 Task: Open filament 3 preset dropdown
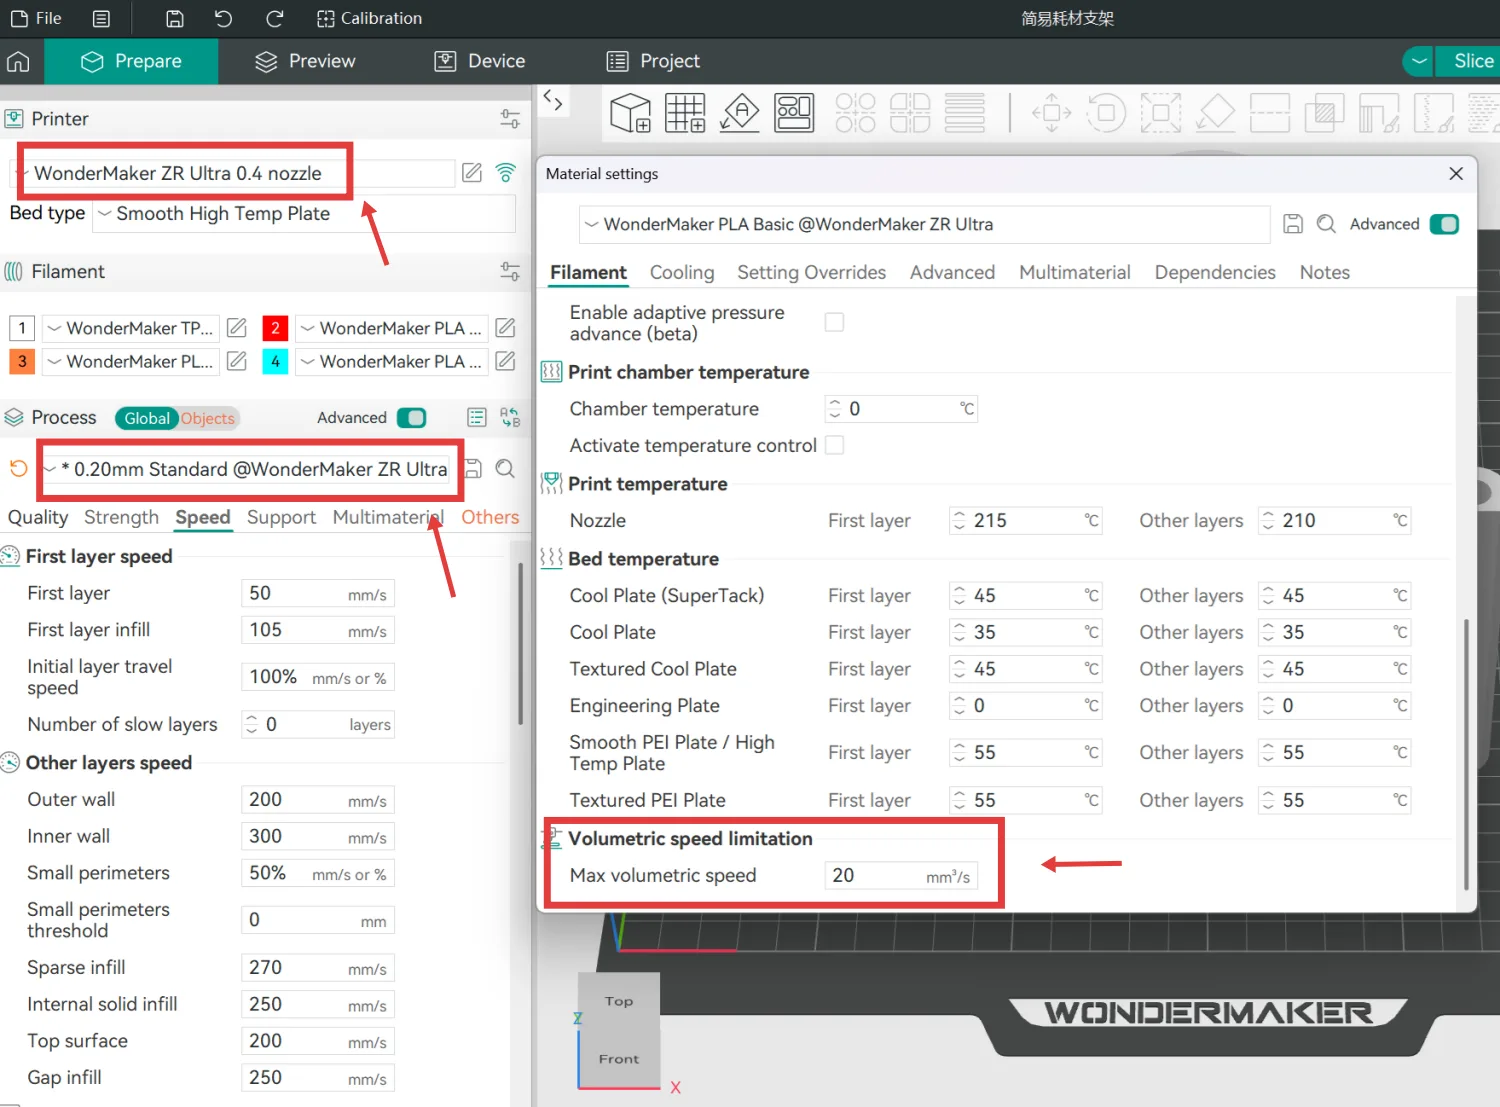pyautogui.click(x=131, y=361)
